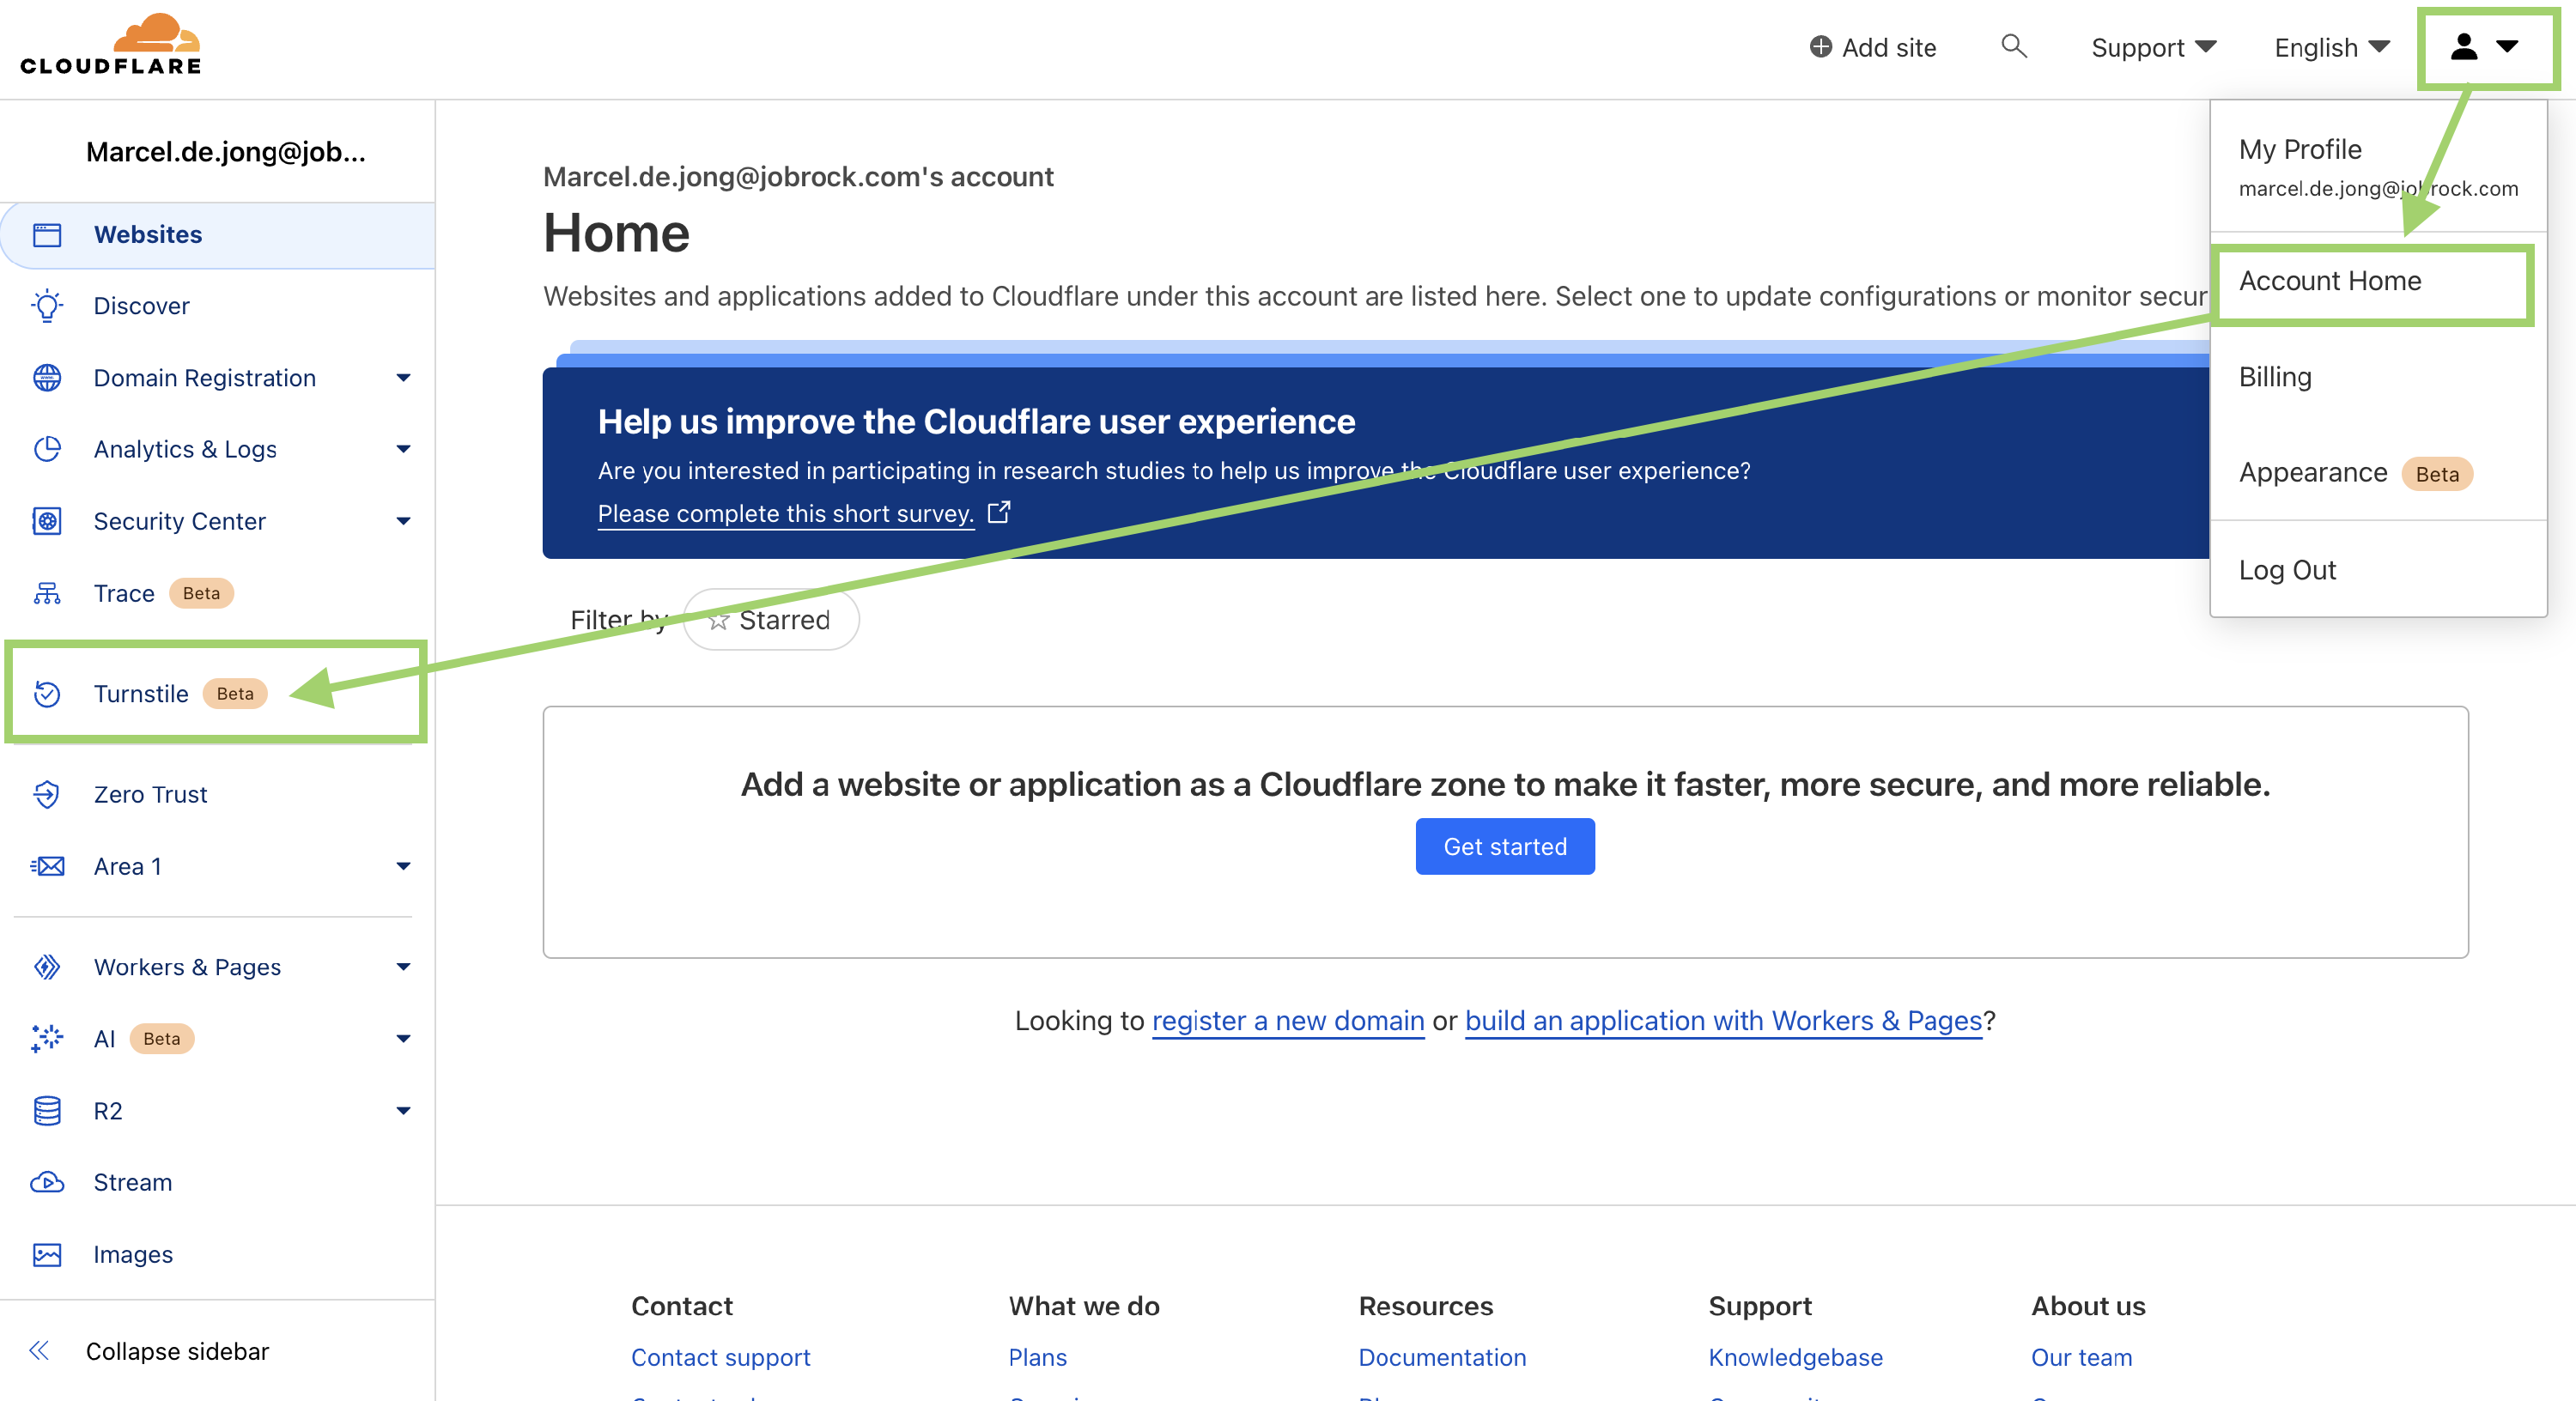The image size is (2576, 1401).
Task: Click the Stream cloud icon
Action: (x=47, y=1182)
